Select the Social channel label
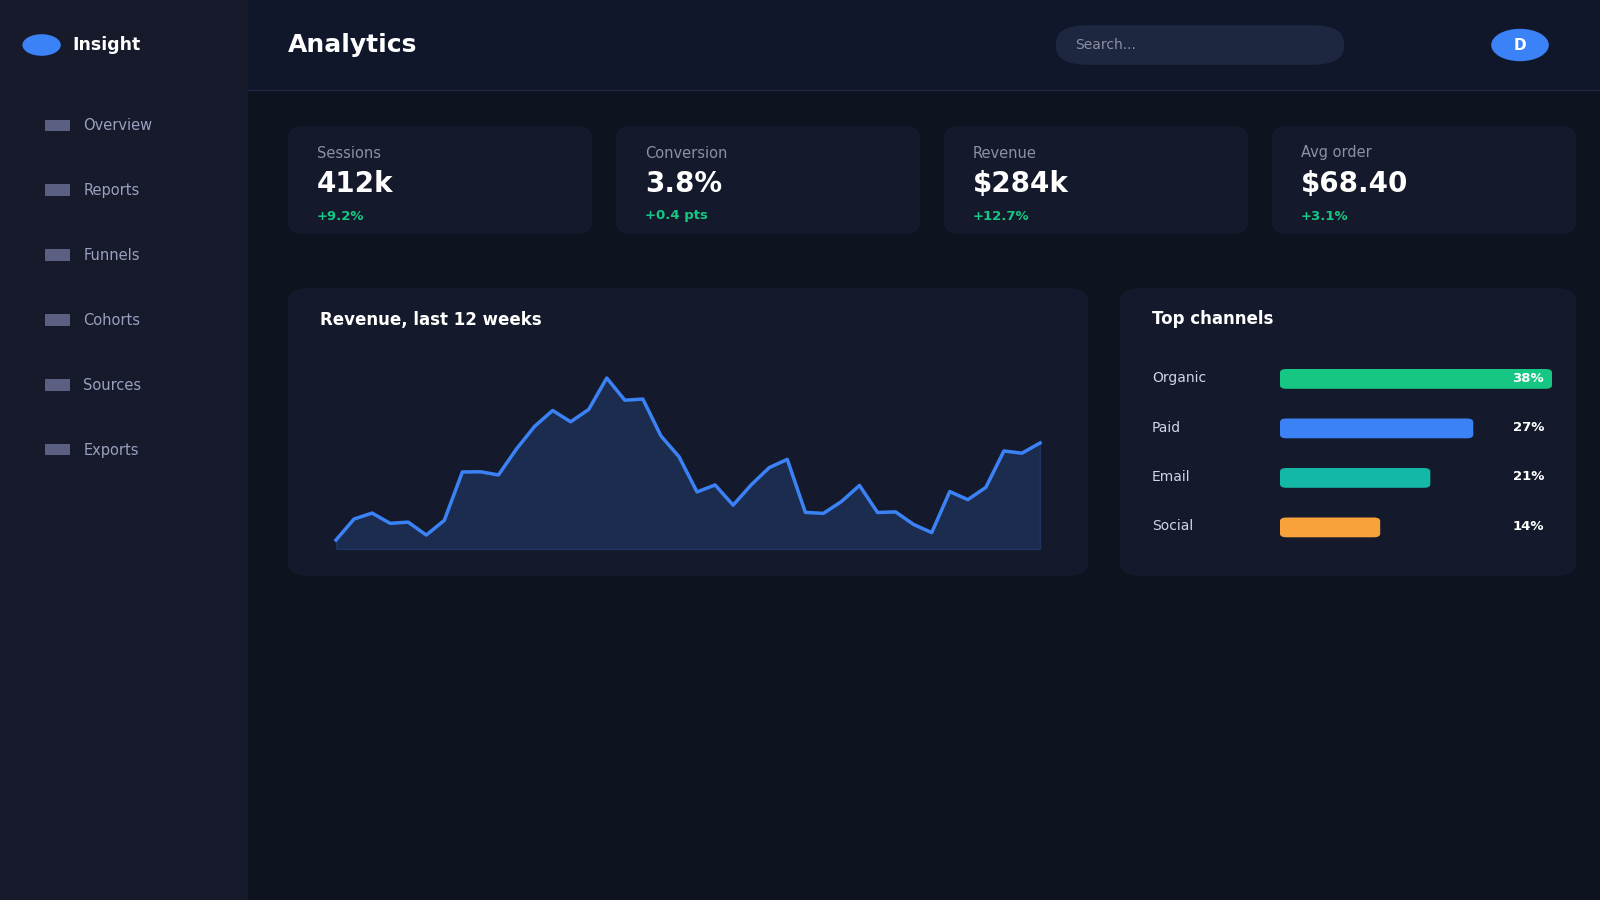 [1172, 526]
